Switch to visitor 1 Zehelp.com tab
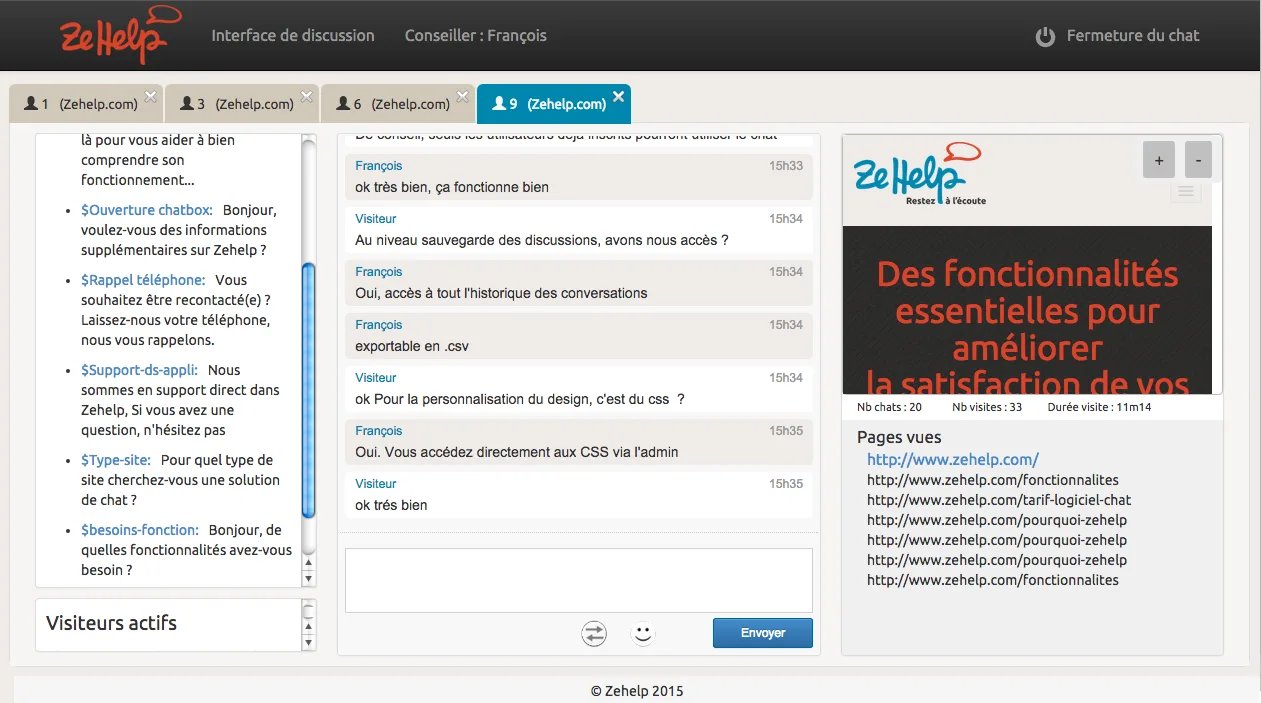Image resolution: width=1261 pixels, height=703 pixels. (x=86, y=104)
